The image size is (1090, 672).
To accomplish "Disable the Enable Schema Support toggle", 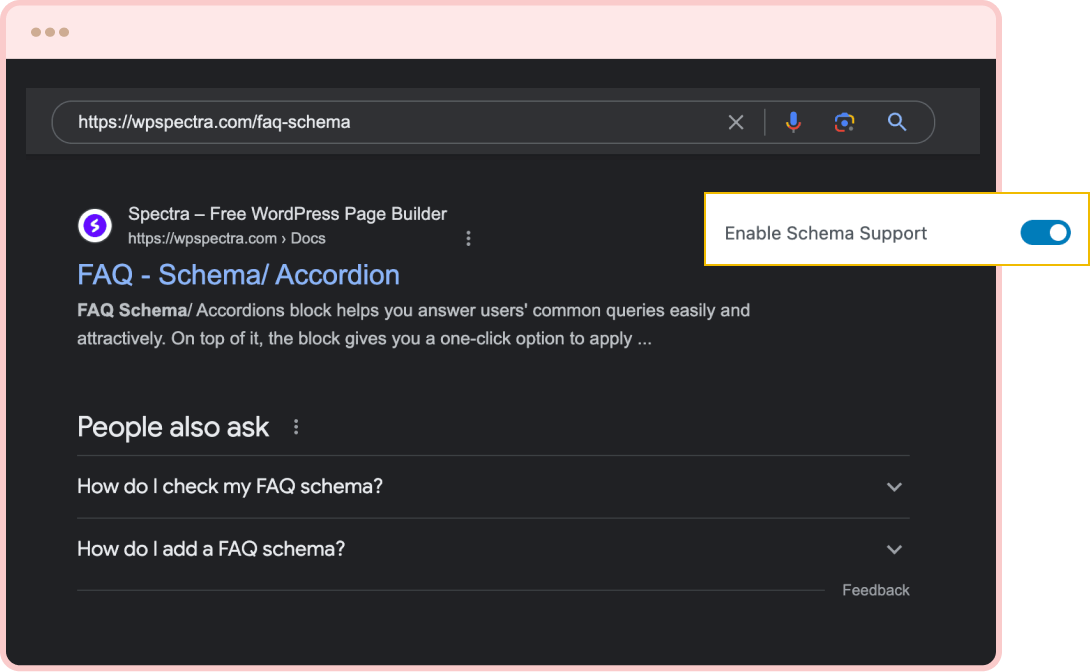I will 1045,233.
